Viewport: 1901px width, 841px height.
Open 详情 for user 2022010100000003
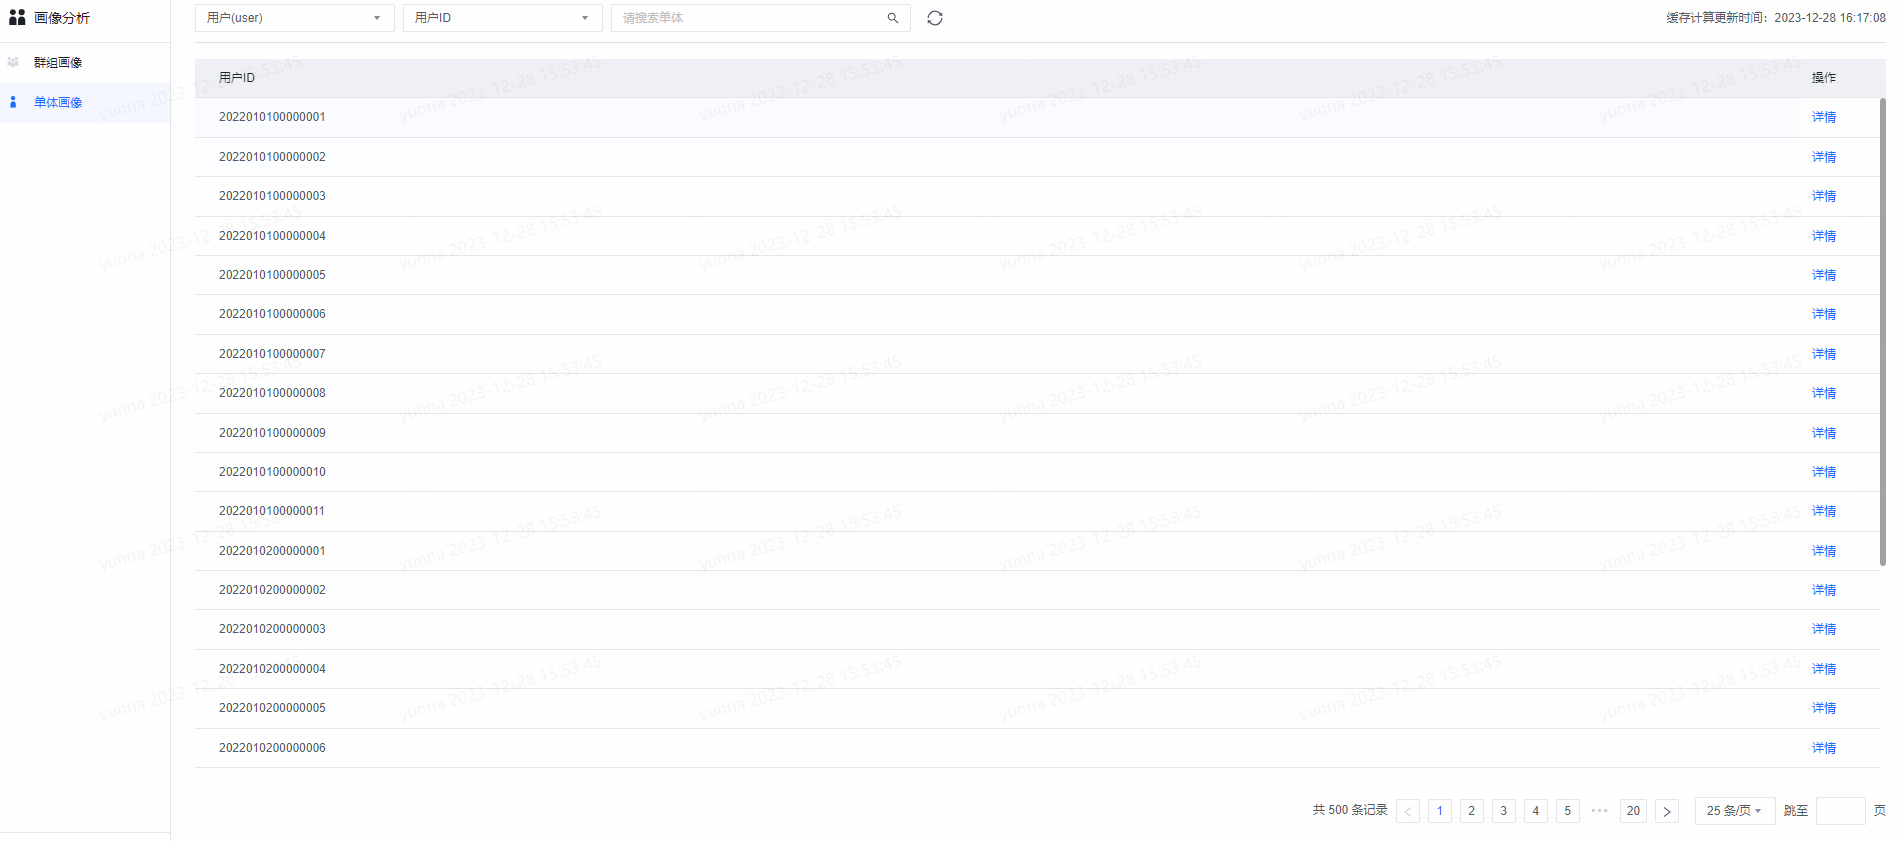click(1824, 196)
